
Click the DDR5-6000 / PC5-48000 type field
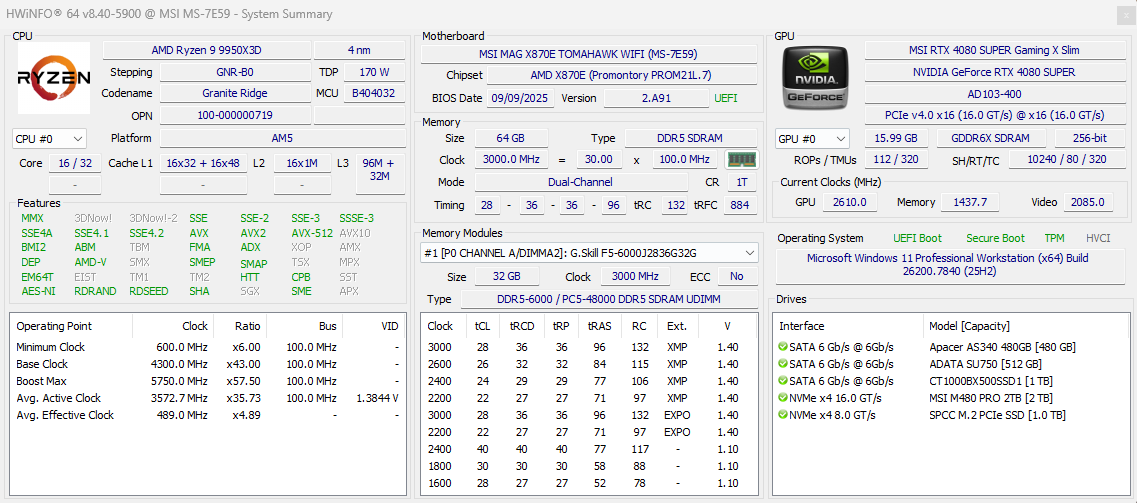tap(608, 299)
